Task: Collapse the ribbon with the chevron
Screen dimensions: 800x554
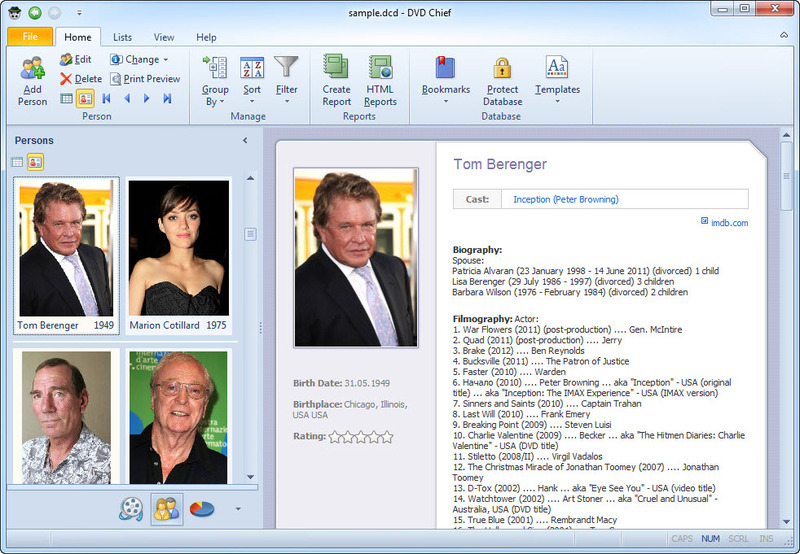Action: click(x=784, y=35)
